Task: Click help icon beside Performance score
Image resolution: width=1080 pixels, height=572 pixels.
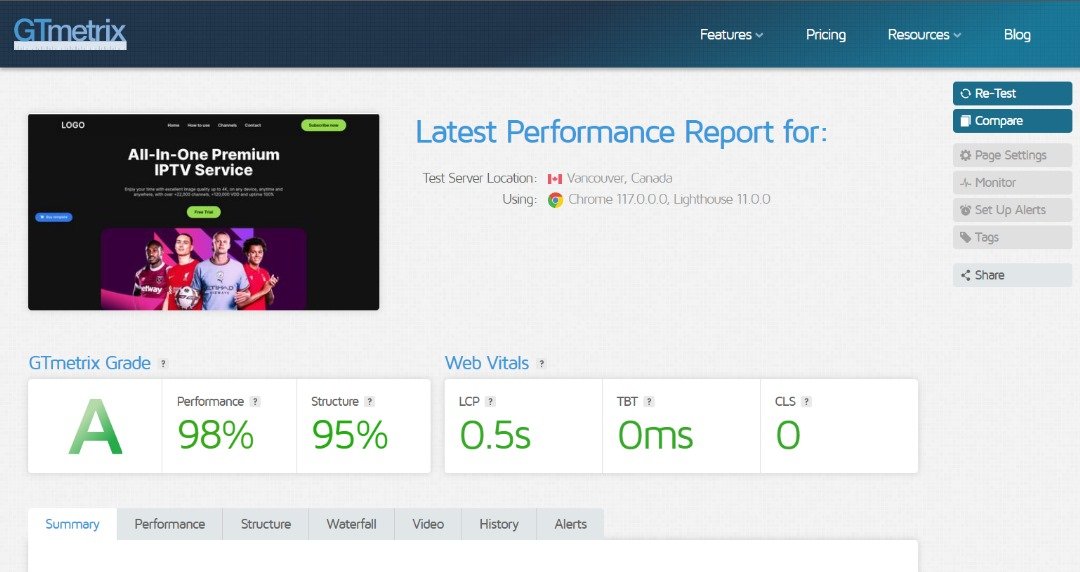Action: pyautogui.click(x=255, y=402)
